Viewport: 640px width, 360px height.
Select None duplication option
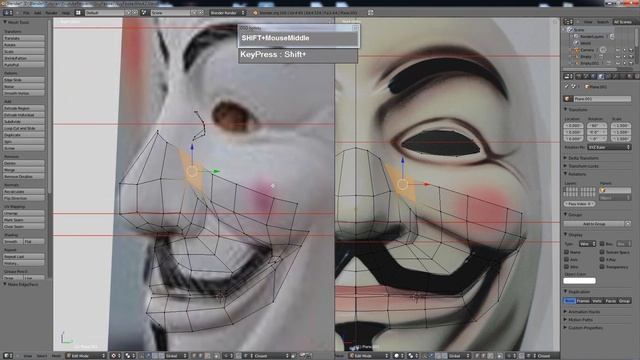click(569, 301)
